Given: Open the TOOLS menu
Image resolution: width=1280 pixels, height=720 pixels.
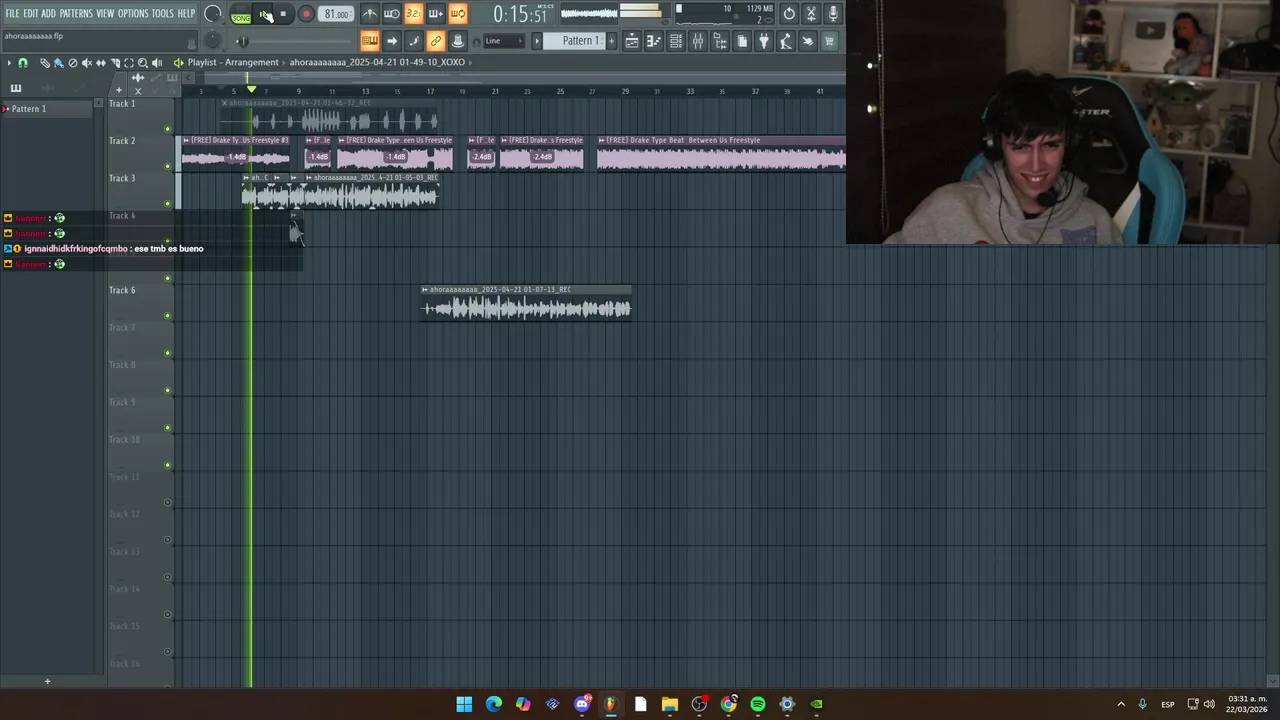Looking at the screenshot, I should point(163,13).
